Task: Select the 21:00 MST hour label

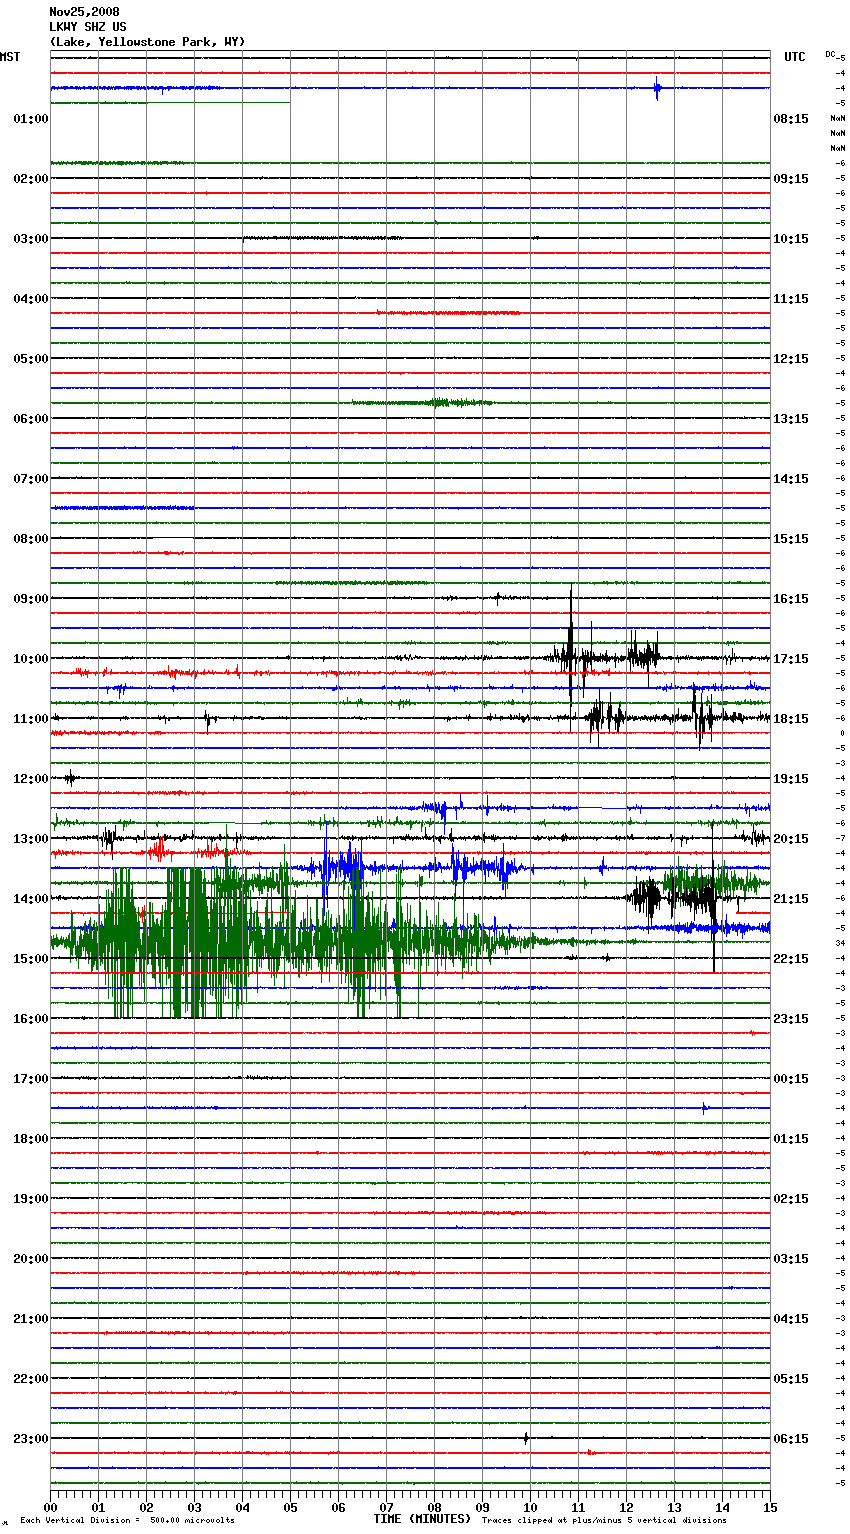Action: 31,1319
